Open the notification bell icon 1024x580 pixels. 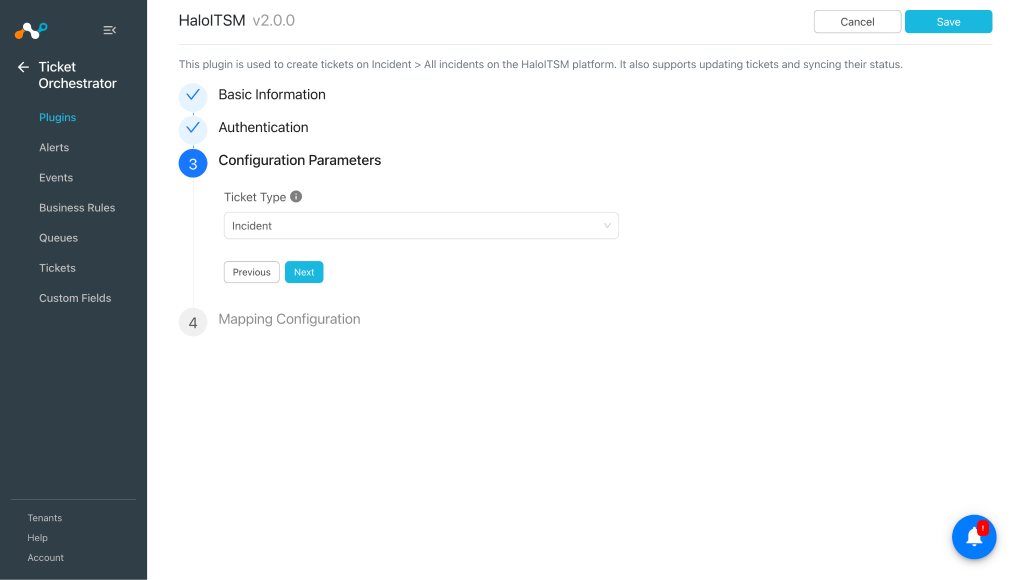pos(974,537)
